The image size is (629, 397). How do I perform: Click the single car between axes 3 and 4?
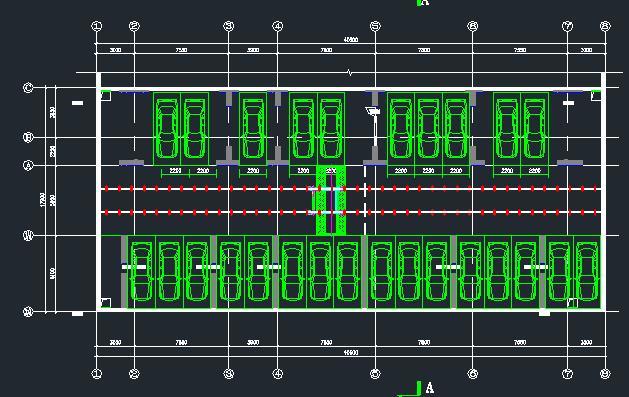(253, 128)
